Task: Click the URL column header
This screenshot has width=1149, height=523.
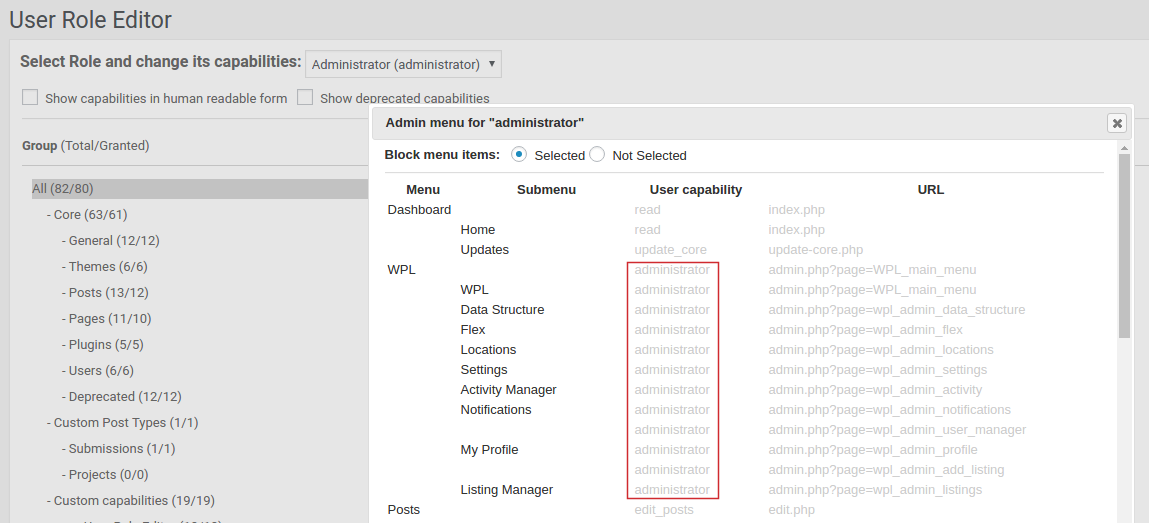Action: 931,190
